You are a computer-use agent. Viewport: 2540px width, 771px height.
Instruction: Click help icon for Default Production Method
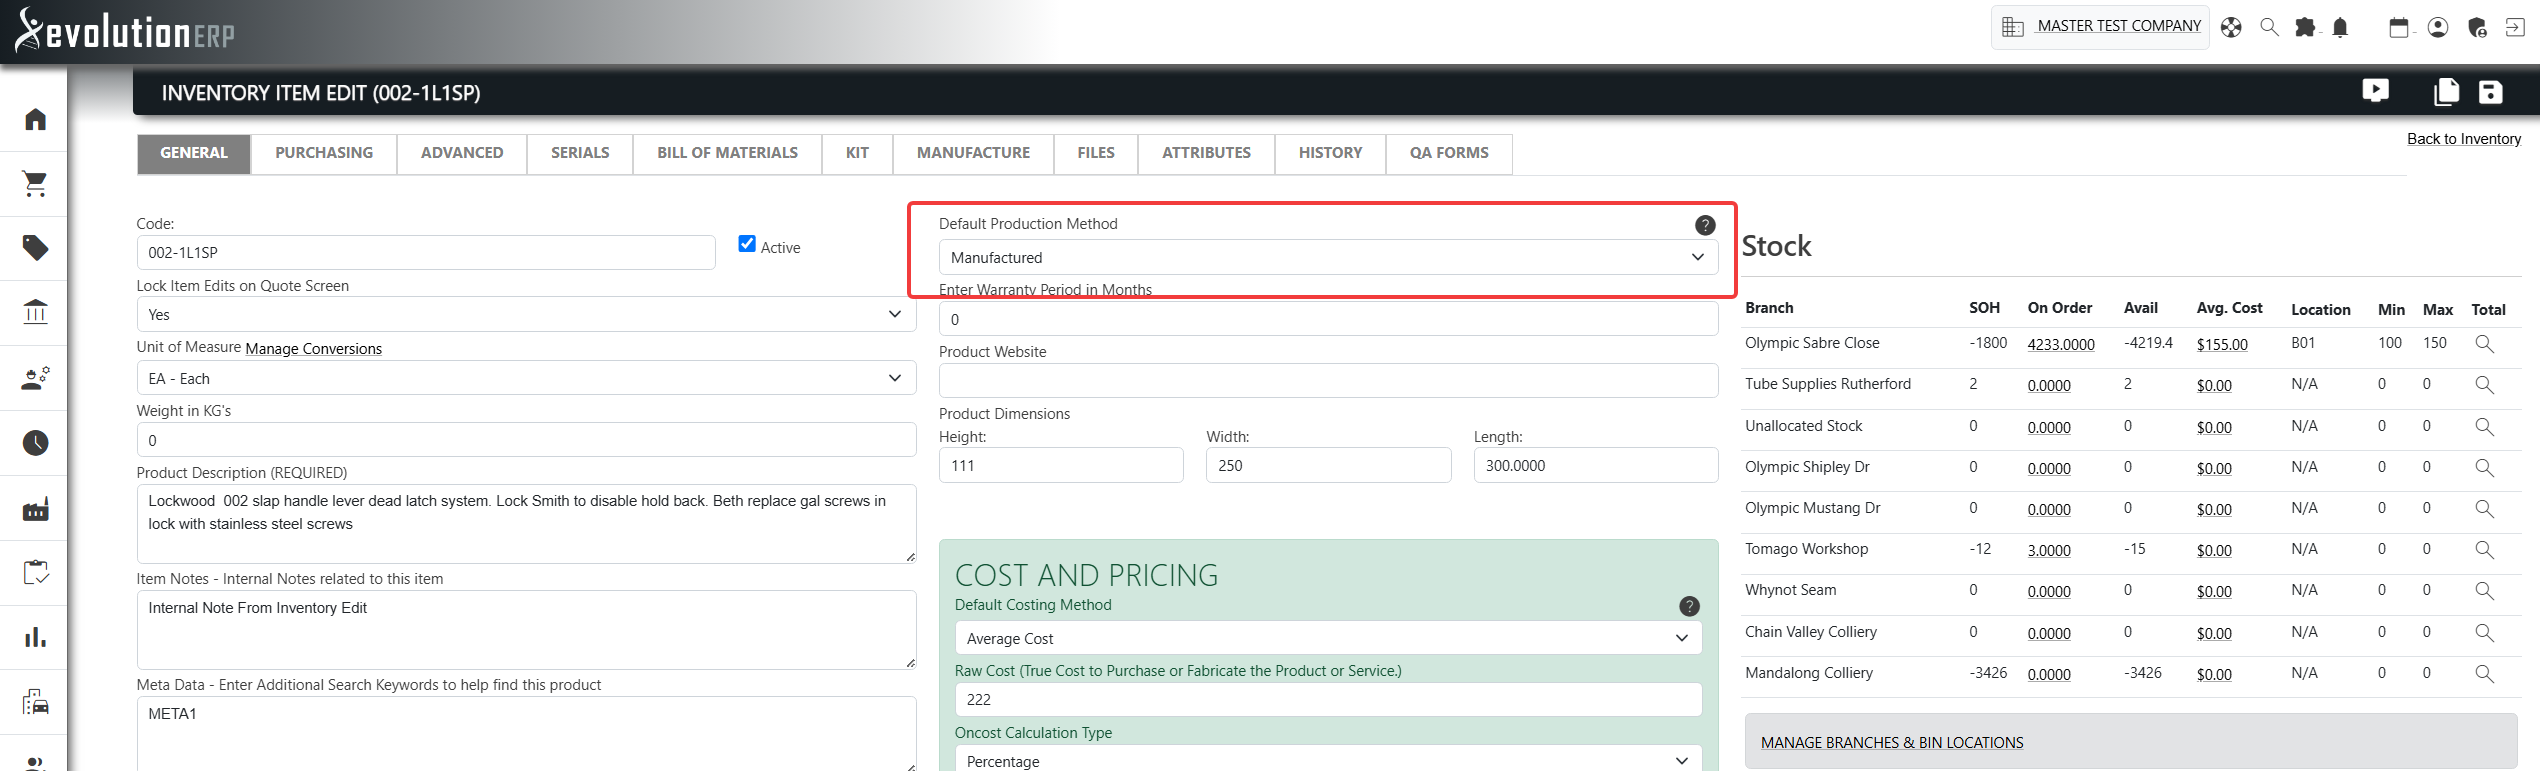[x=1705, y=225]
